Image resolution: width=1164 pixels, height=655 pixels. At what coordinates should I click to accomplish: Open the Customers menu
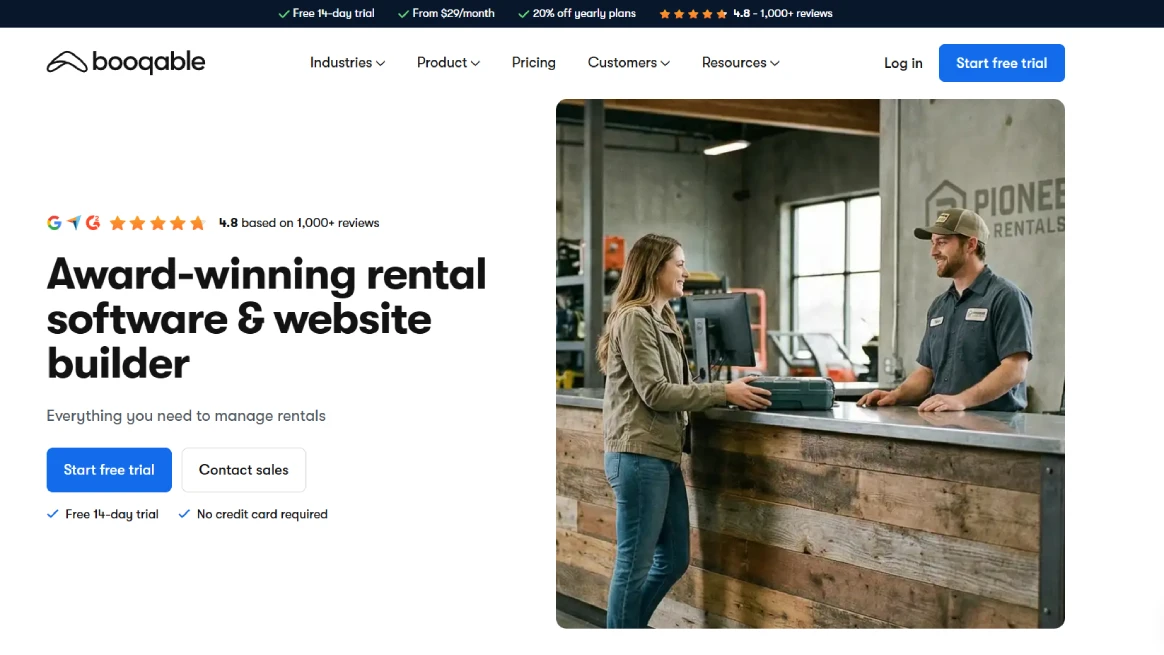coord(628,62)
